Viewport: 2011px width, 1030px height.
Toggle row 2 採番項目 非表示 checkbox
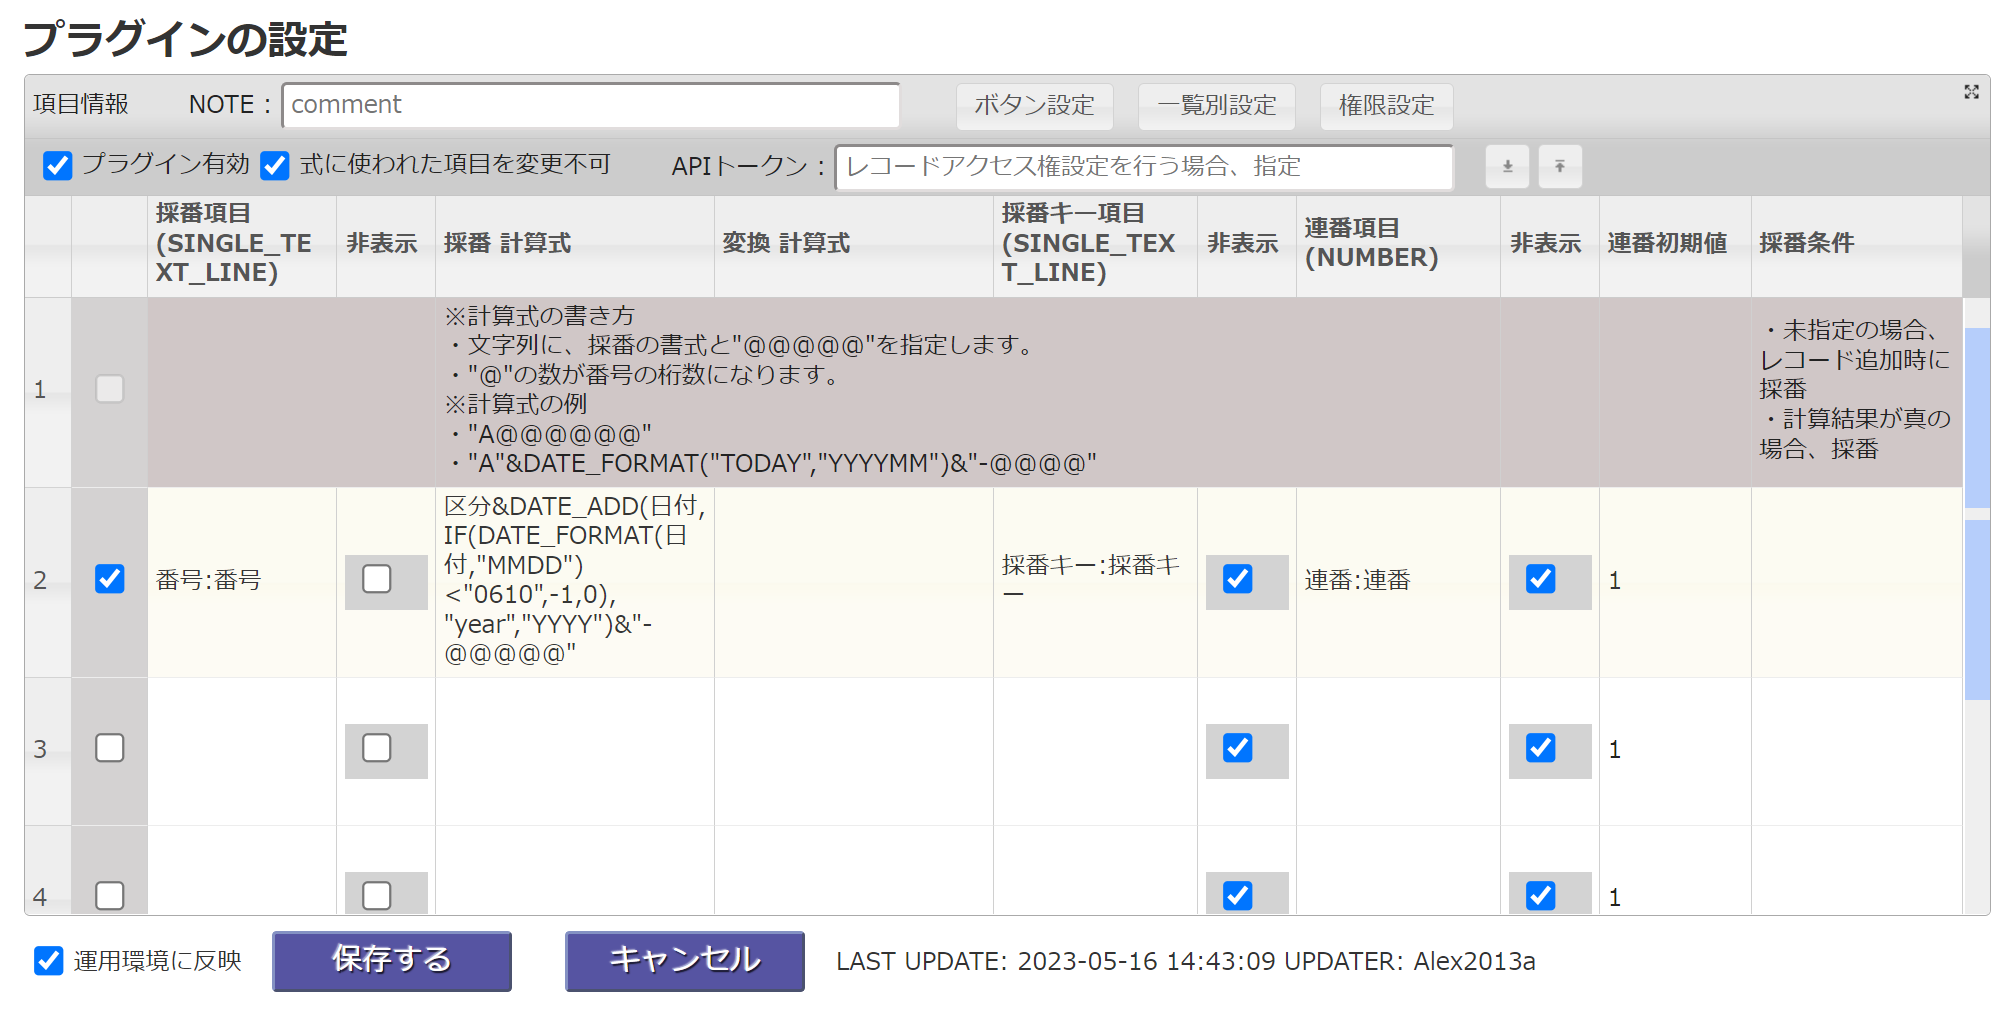point(377,579)
